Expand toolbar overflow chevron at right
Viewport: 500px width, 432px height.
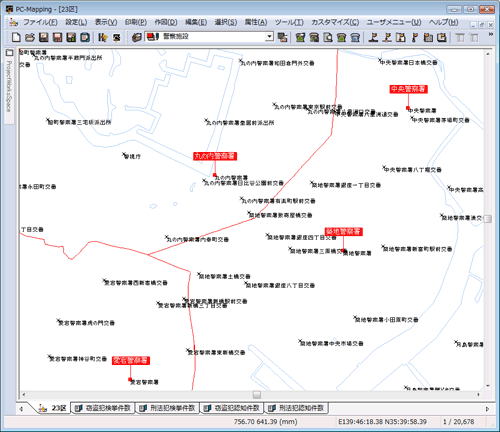tap(491, 34)
